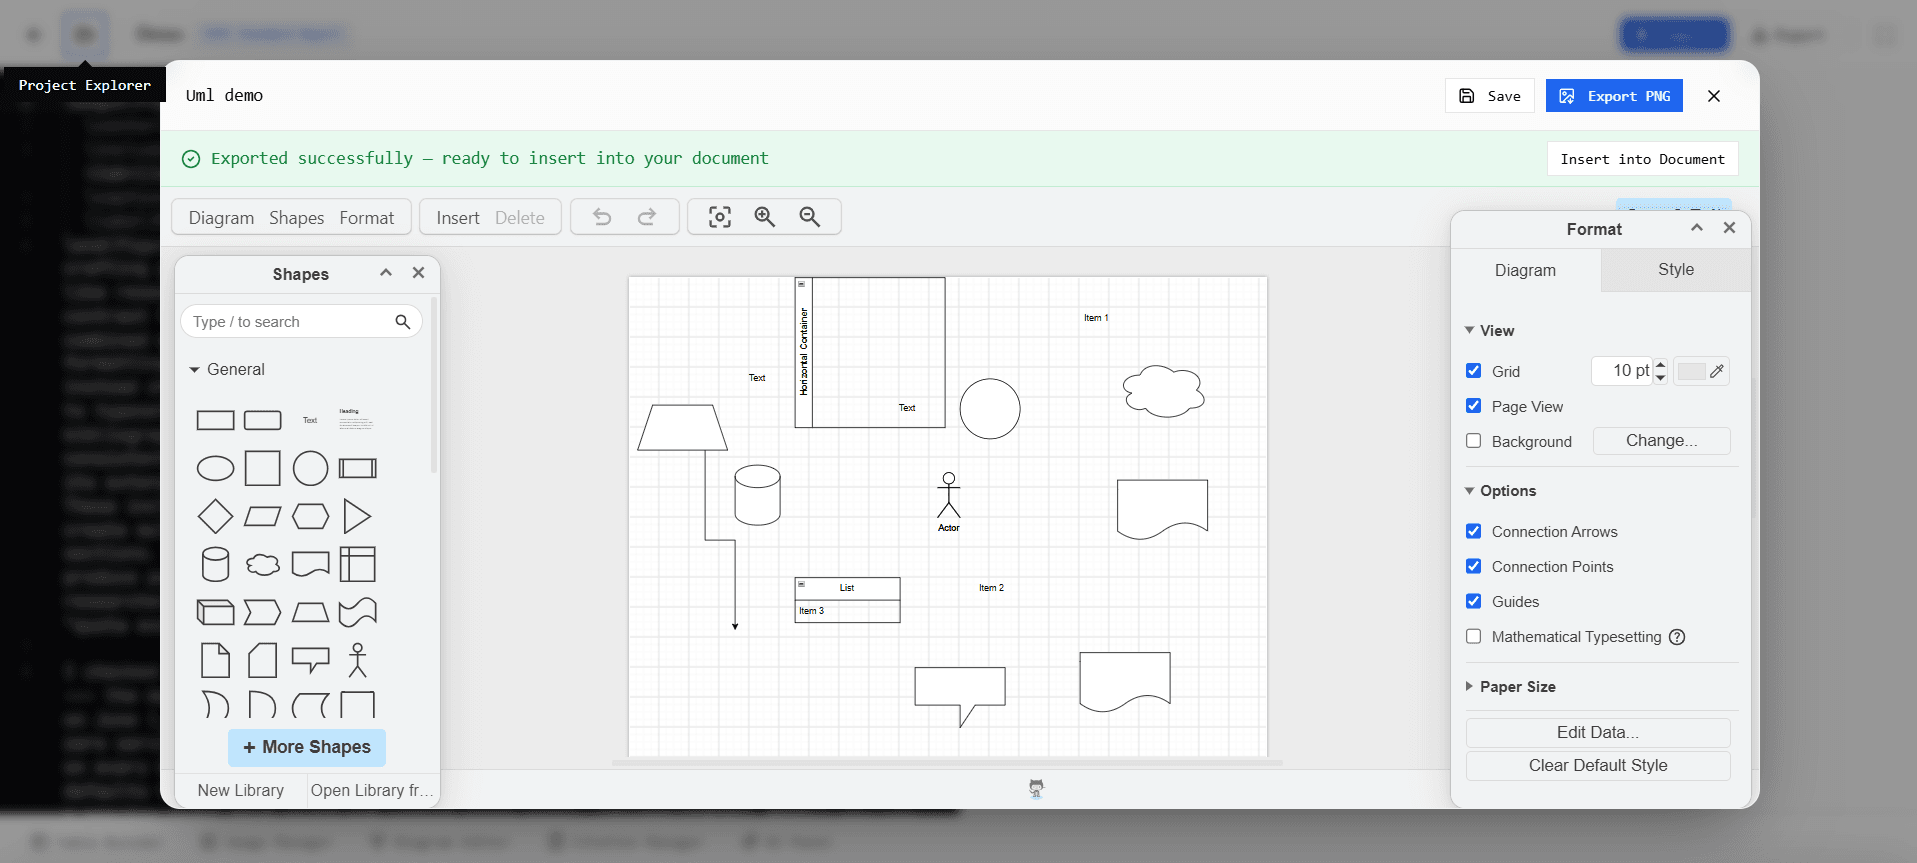The image size is (1917, 863).
Task: Select the rectangle shape in General
Action: point(215,420)
